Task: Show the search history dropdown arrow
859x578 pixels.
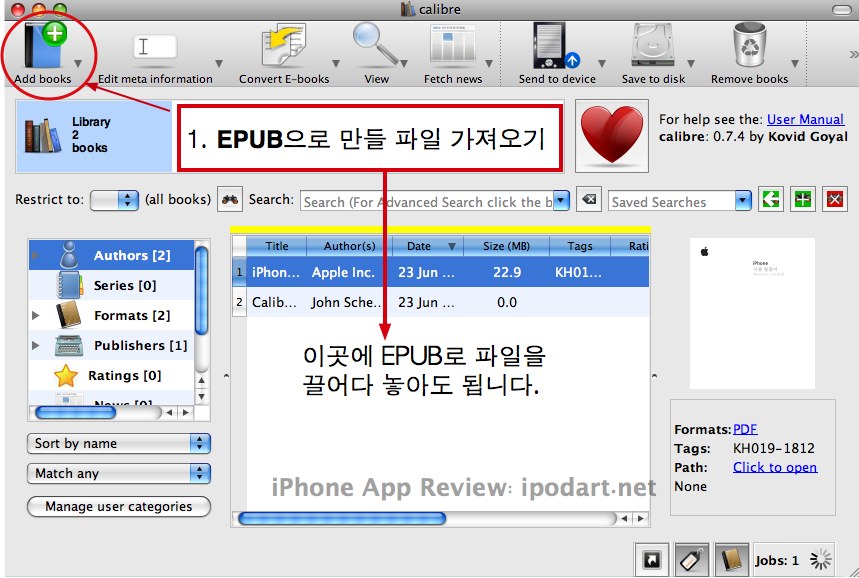Action: tap(561, 201)
